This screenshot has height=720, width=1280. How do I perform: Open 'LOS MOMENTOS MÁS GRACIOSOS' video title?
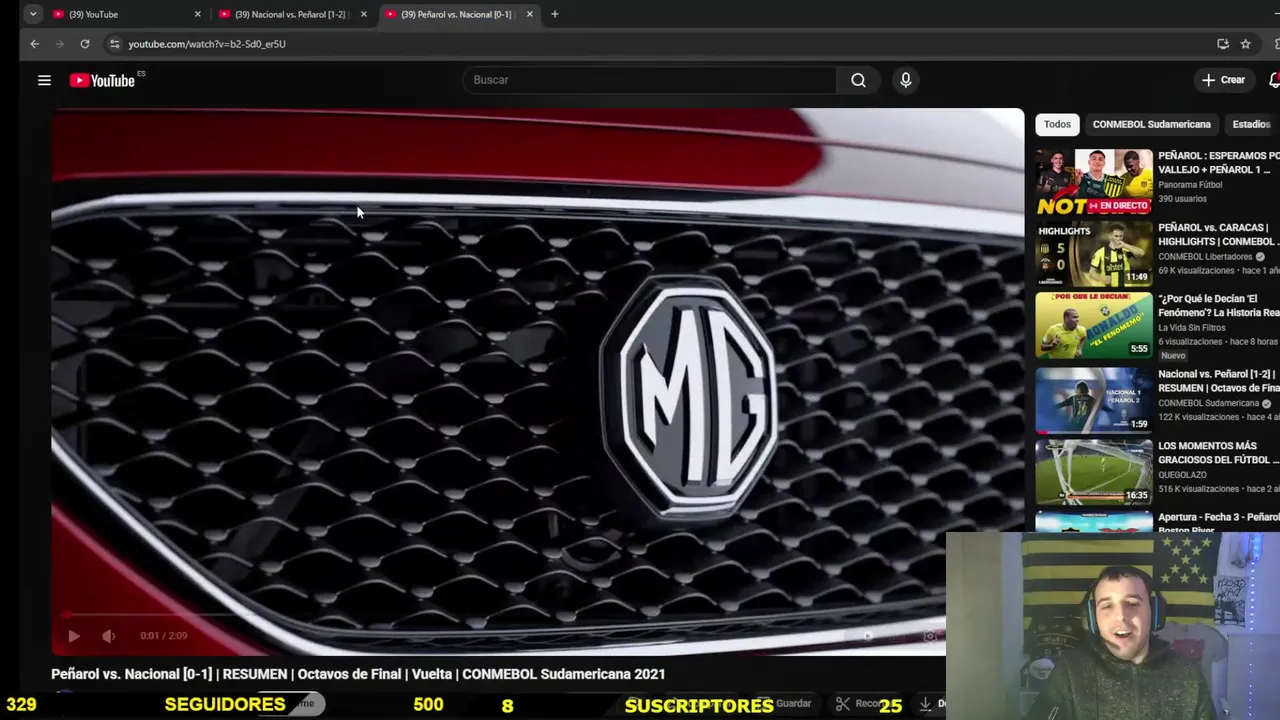pyautogui.click(x=1218, y=453)
